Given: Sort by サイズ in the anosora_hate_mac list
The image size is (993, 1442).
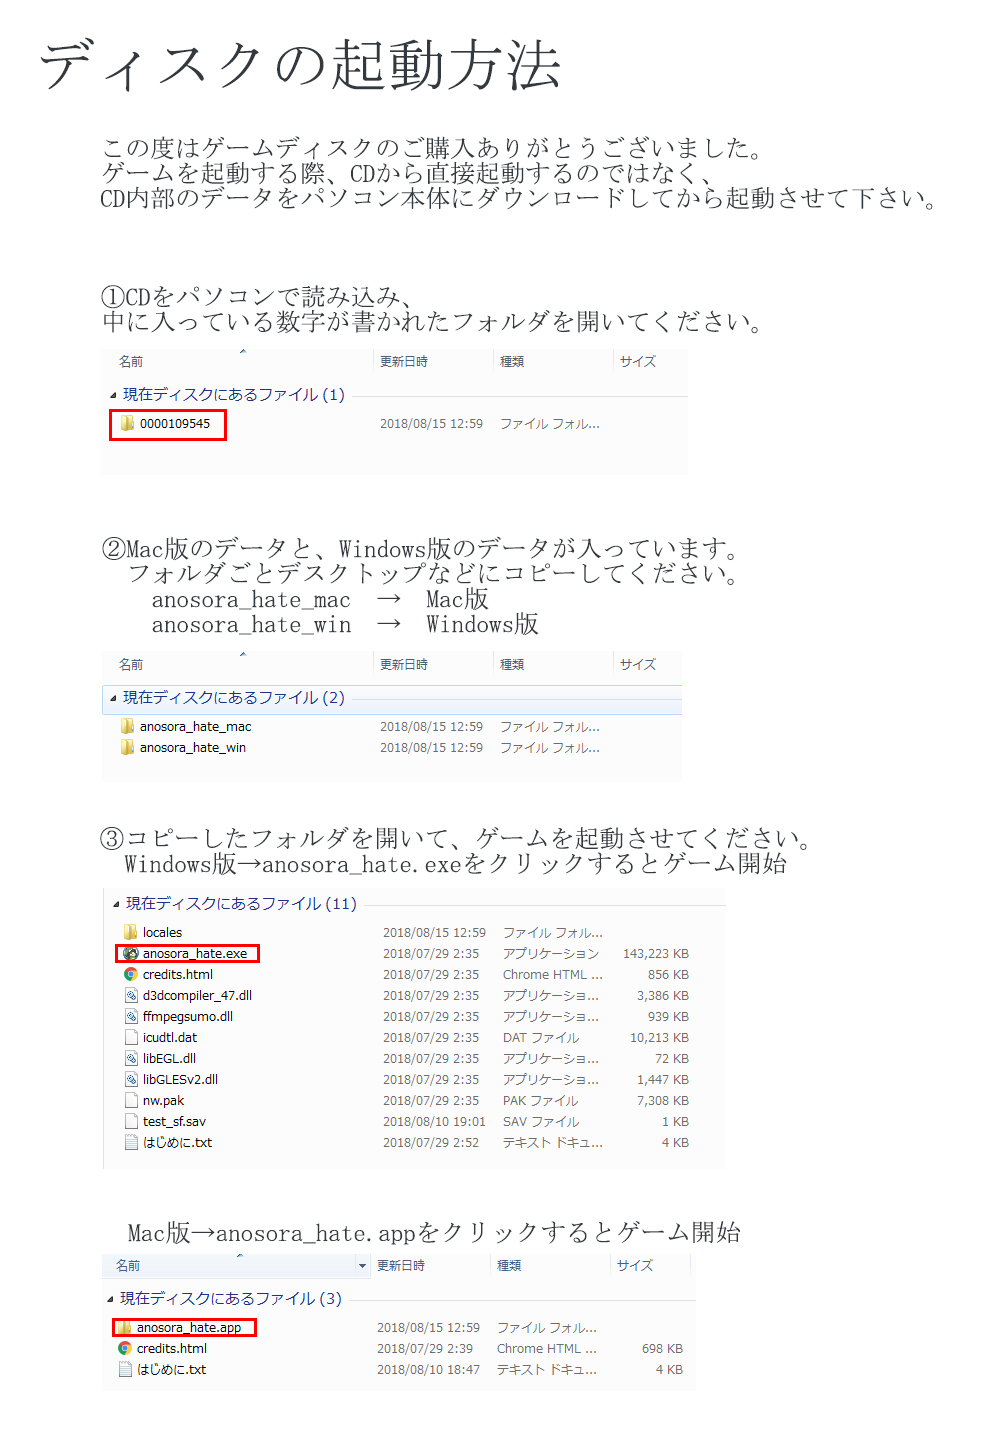Looking at the screenshot, I should (x=637, y=665).
